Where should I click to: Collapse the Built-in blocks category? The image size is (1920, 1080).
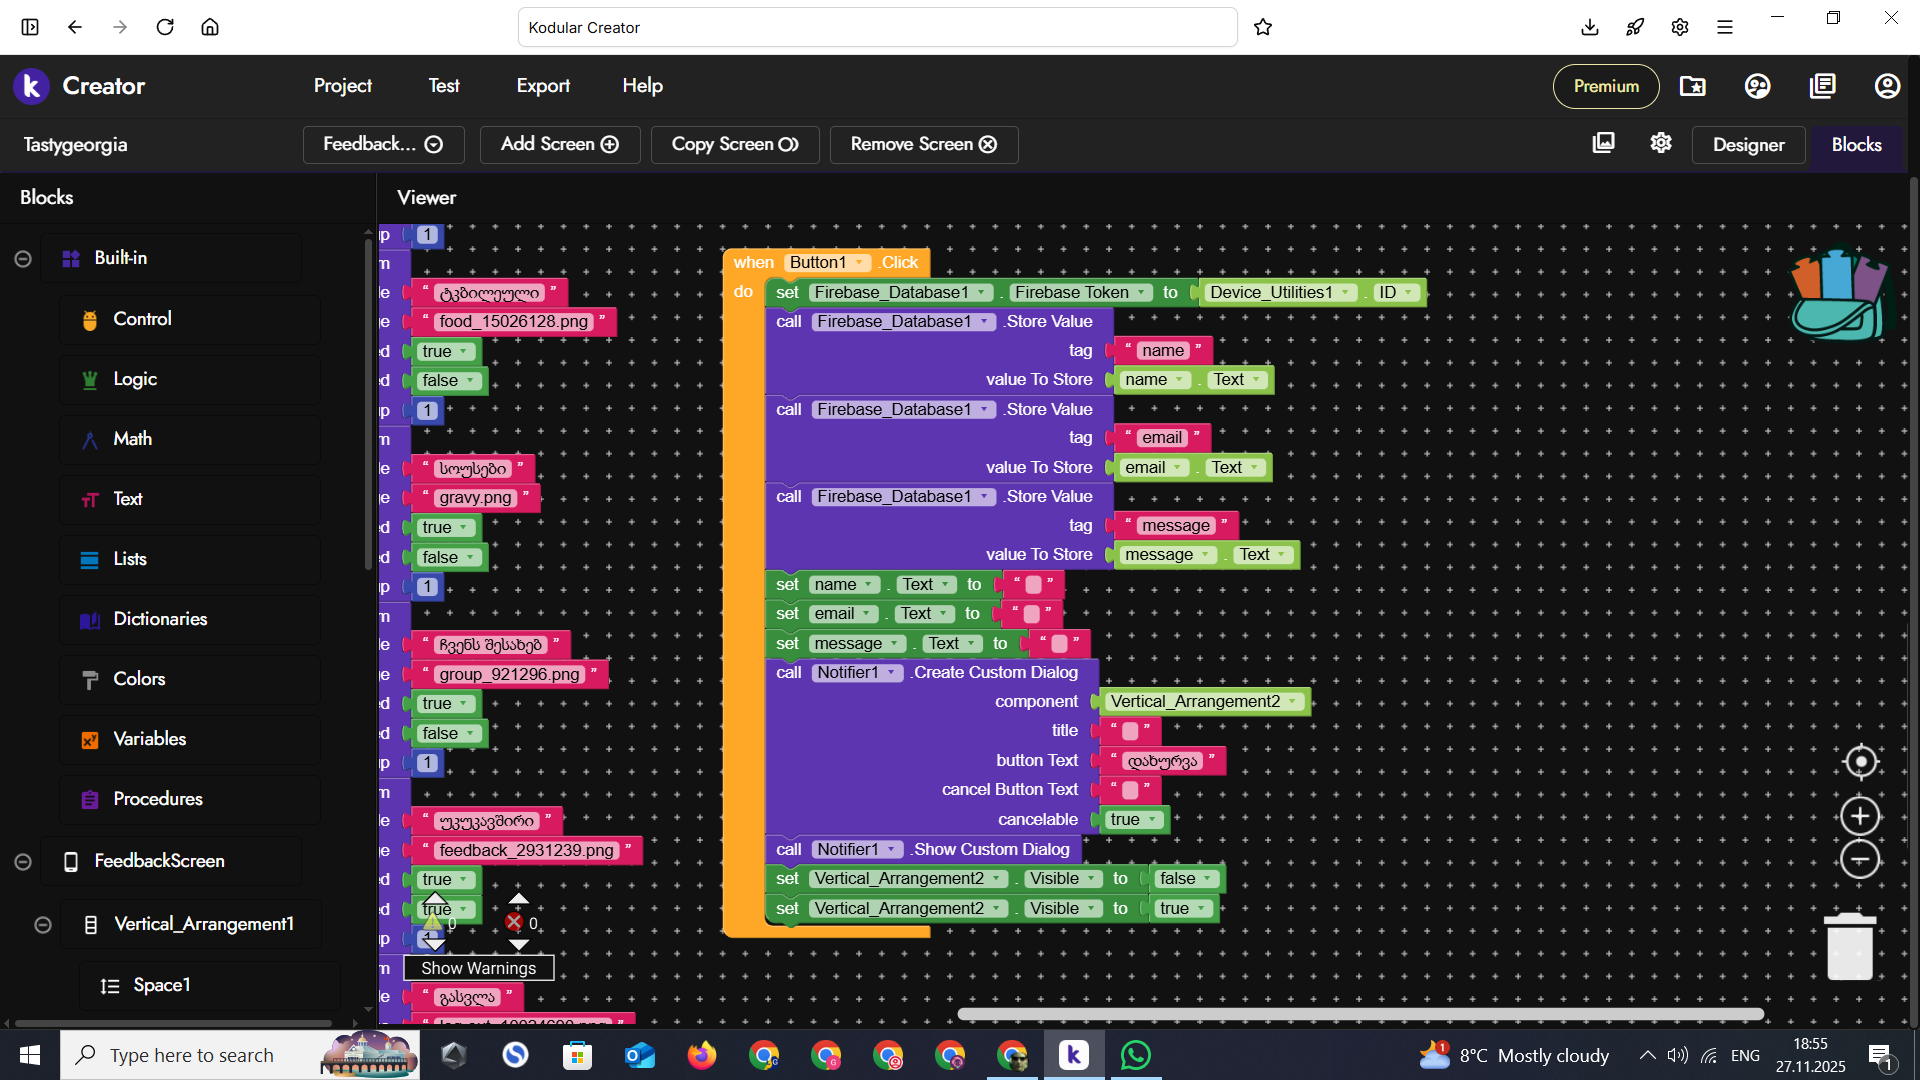[x=23, y=259]
